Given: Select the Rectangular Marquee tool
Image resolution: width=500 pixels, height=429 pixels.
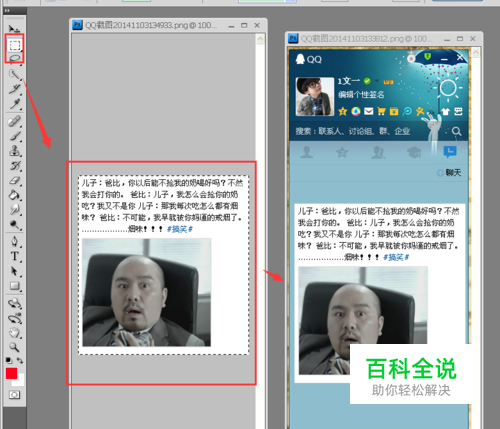Looking at the screenshot, I should 15,45.
